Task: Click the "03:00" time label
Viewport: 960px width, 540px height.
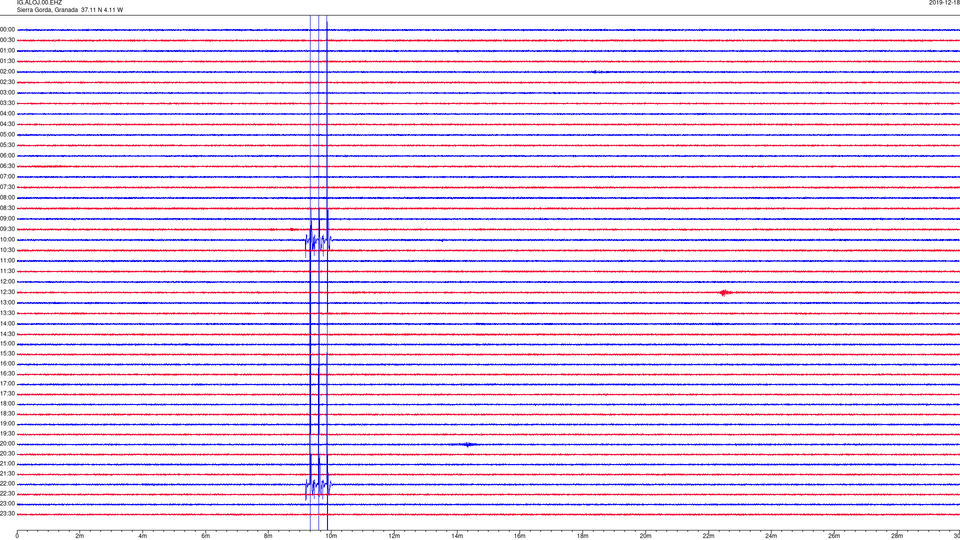Action: point(7,92)
